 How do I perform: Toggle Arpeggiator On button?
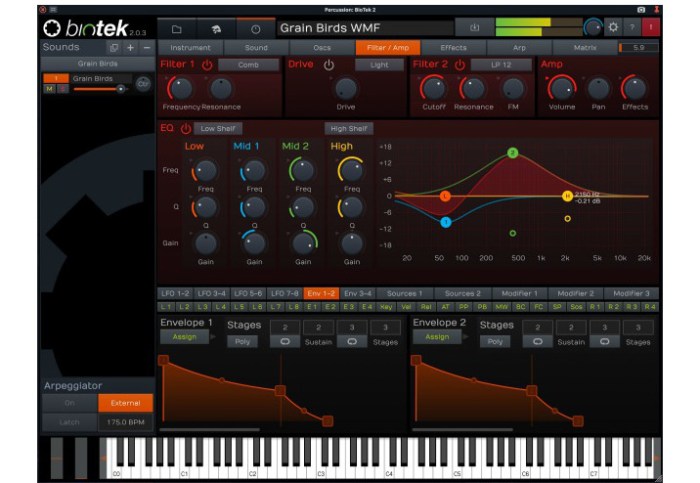click(70, 403)
